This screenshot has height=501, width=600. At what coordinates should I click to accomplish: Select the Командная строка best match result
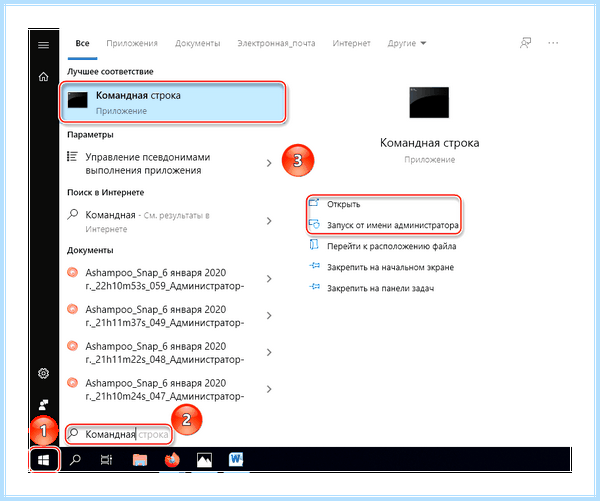click(x=173, y=103)
